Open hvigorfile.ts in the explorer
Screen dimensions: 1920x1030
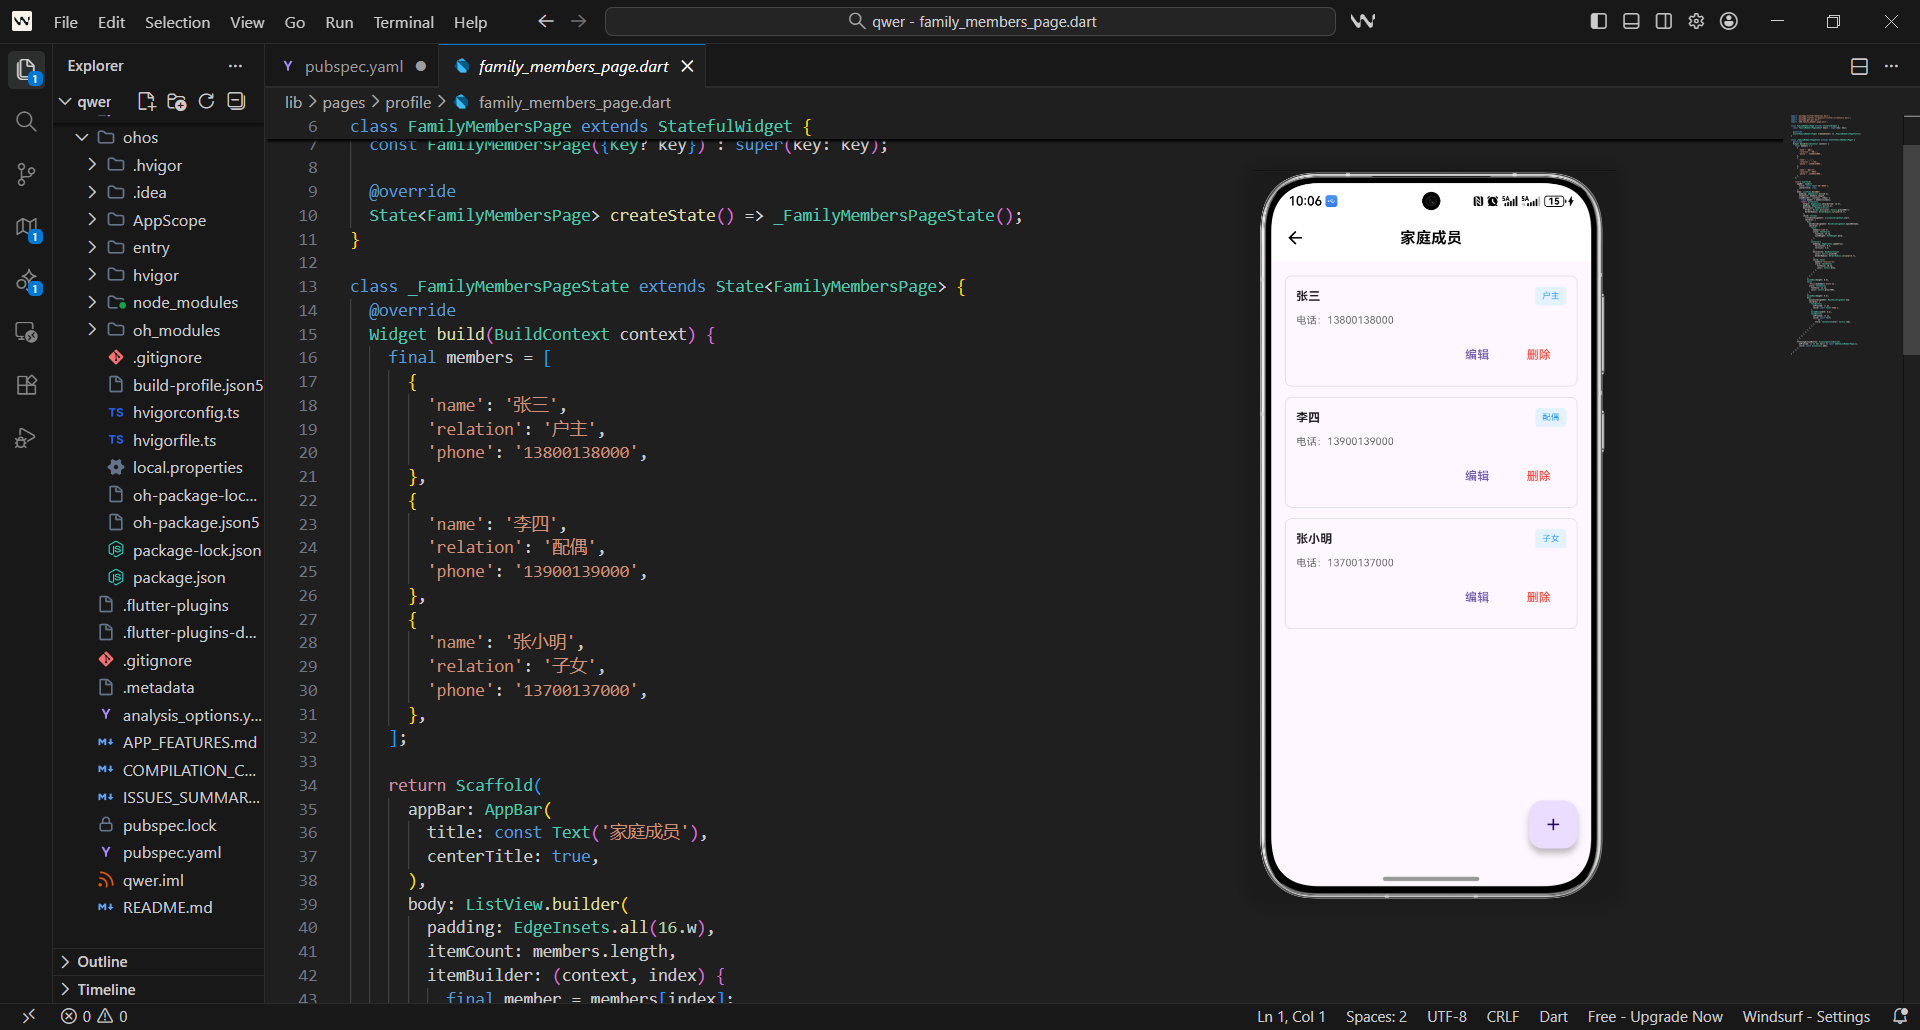click(x=174, y=440)
